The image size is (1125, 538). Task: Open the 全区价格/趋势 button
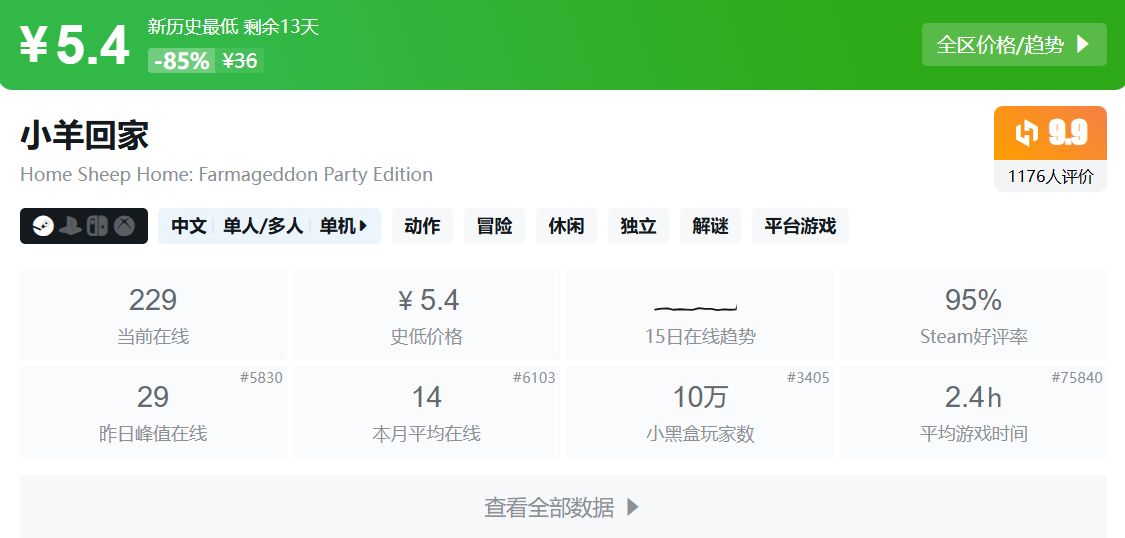click(x=1014, y=44)
